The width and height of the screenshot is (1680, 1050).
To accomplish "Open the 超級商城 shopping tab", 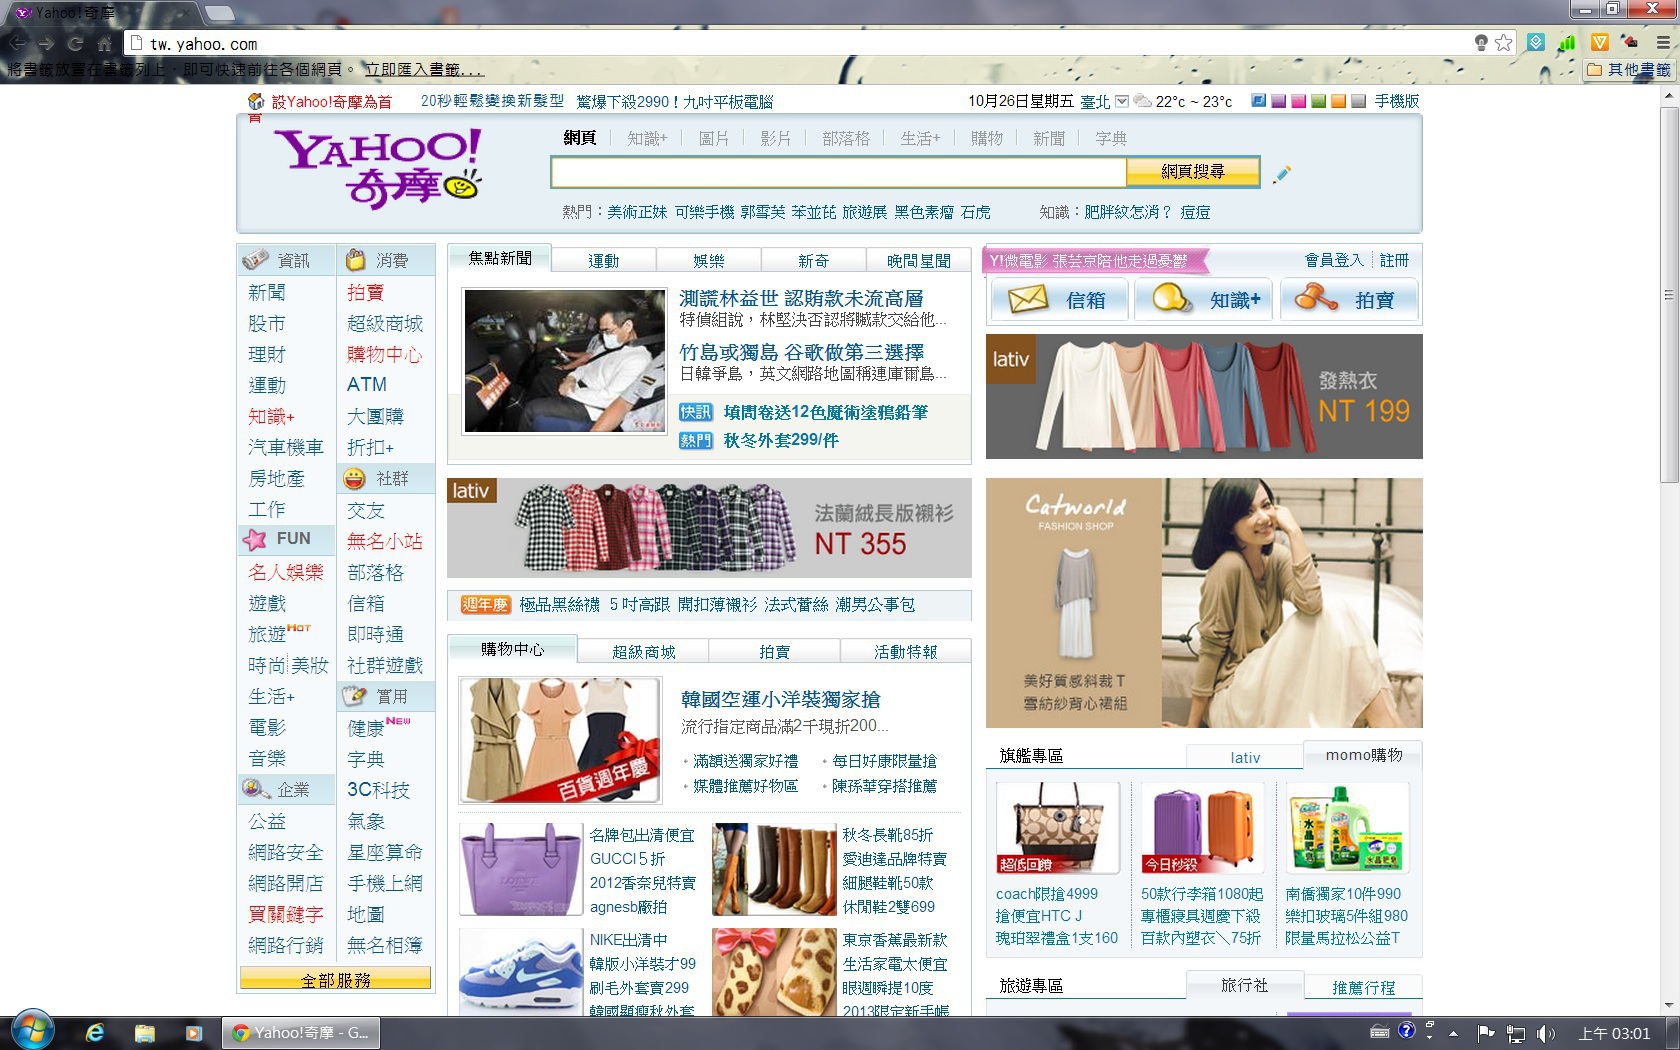I will pyautogui.click(x=644, y=651).
